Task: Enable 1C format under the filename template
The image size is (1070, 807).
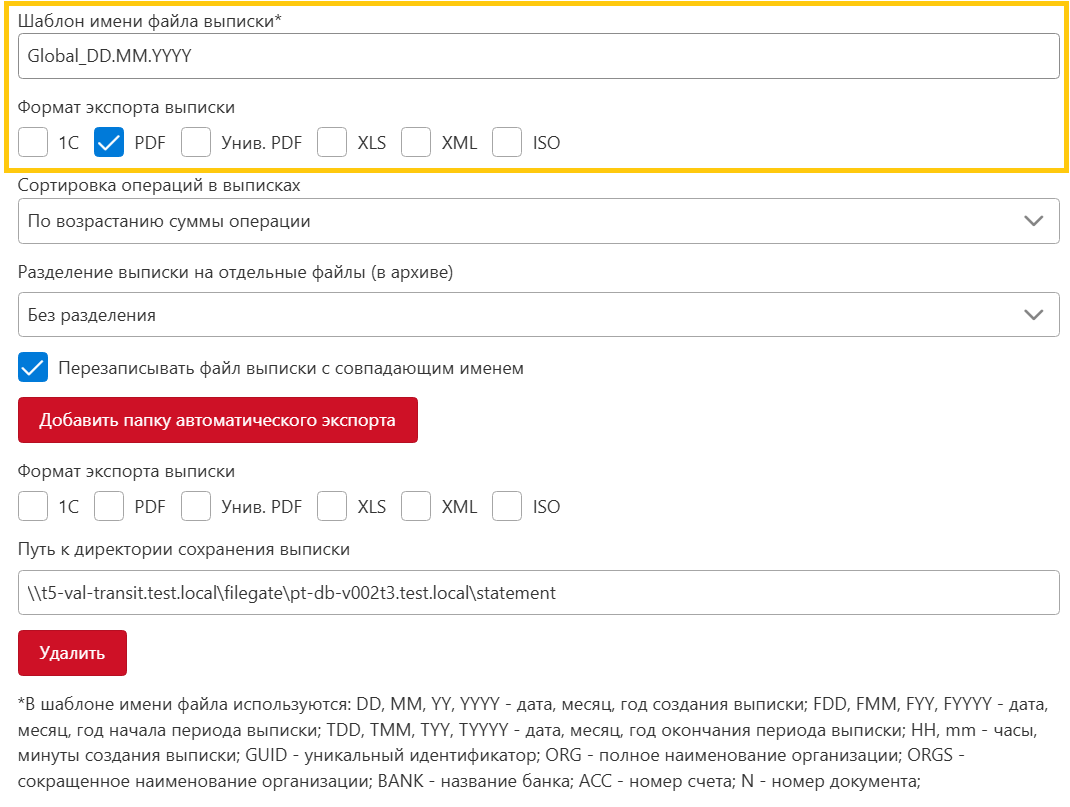Action: pos(33,142)
